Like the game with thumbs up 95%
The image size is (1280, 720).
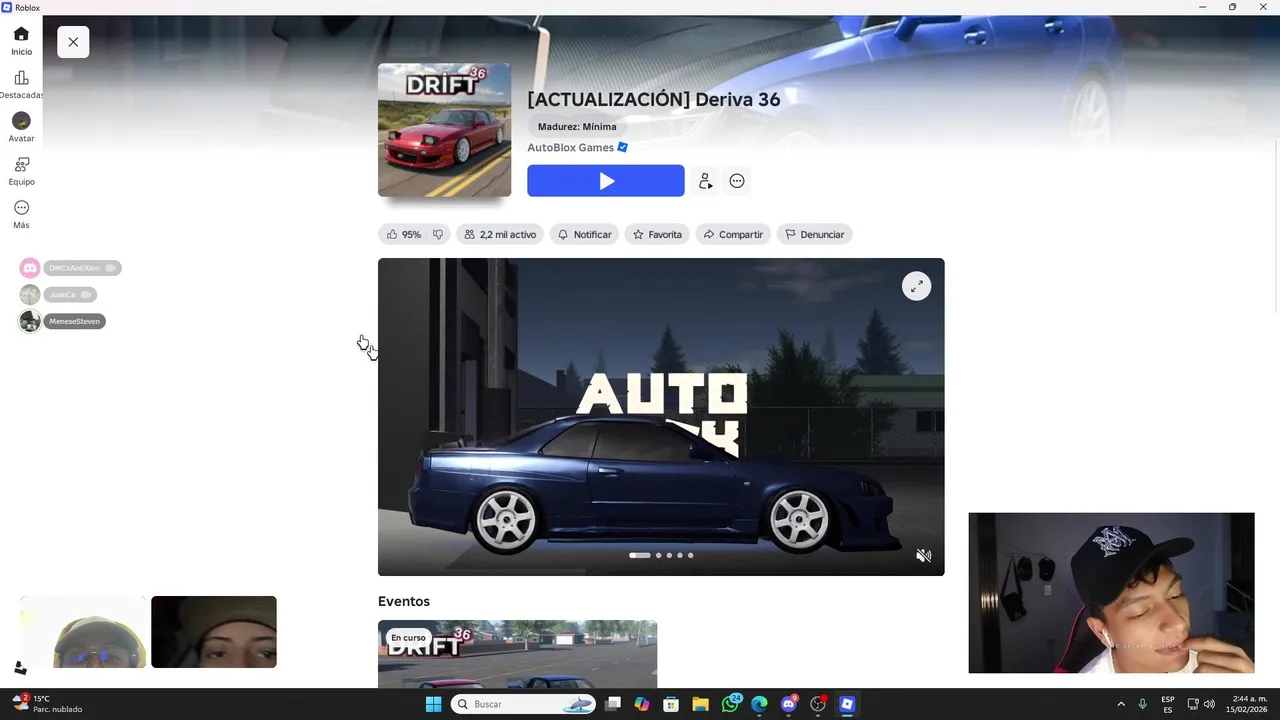coord(403,234)
